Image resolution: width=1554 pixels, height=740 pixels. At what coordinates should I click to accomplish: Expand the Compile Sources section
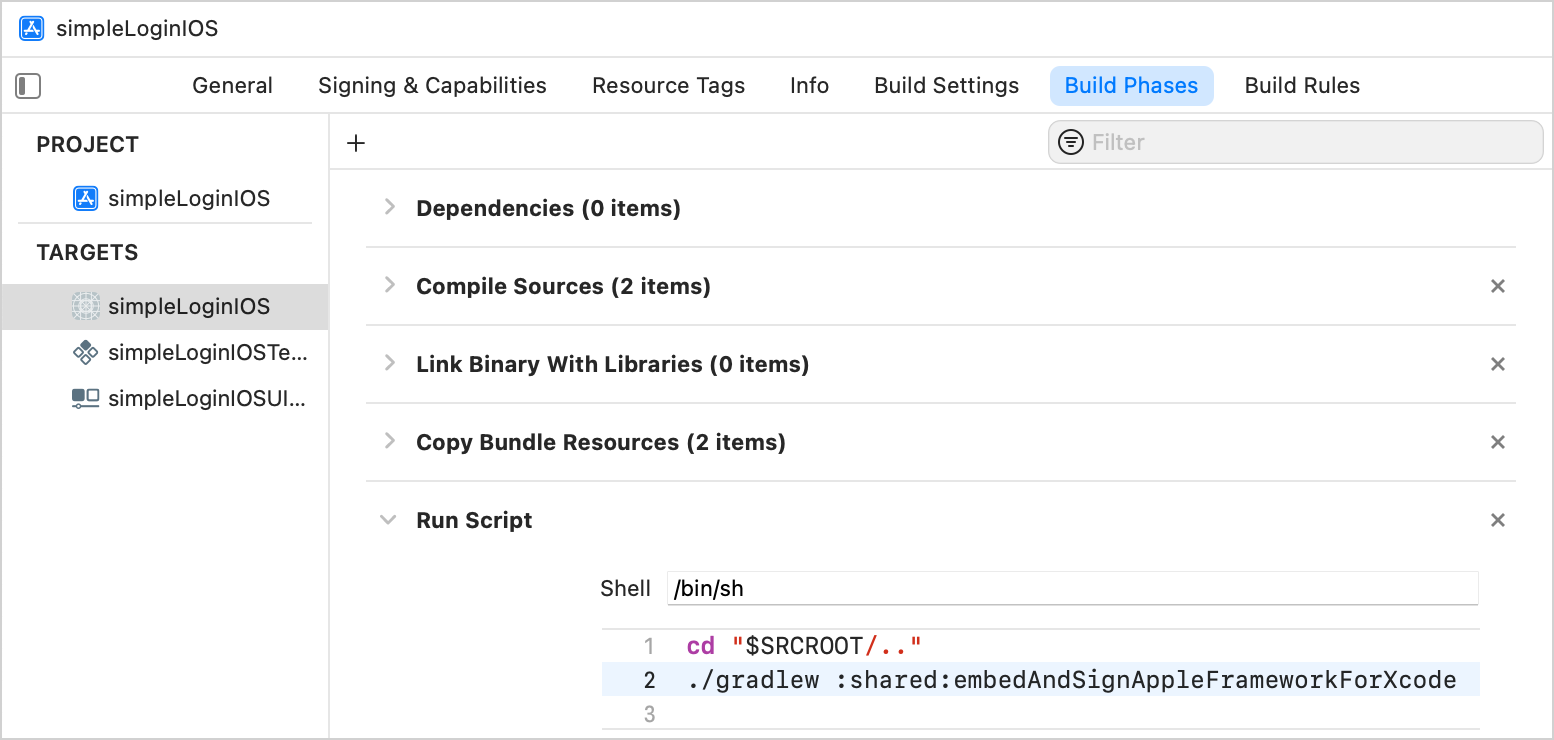pyautogui.click(x=390, y=286)
